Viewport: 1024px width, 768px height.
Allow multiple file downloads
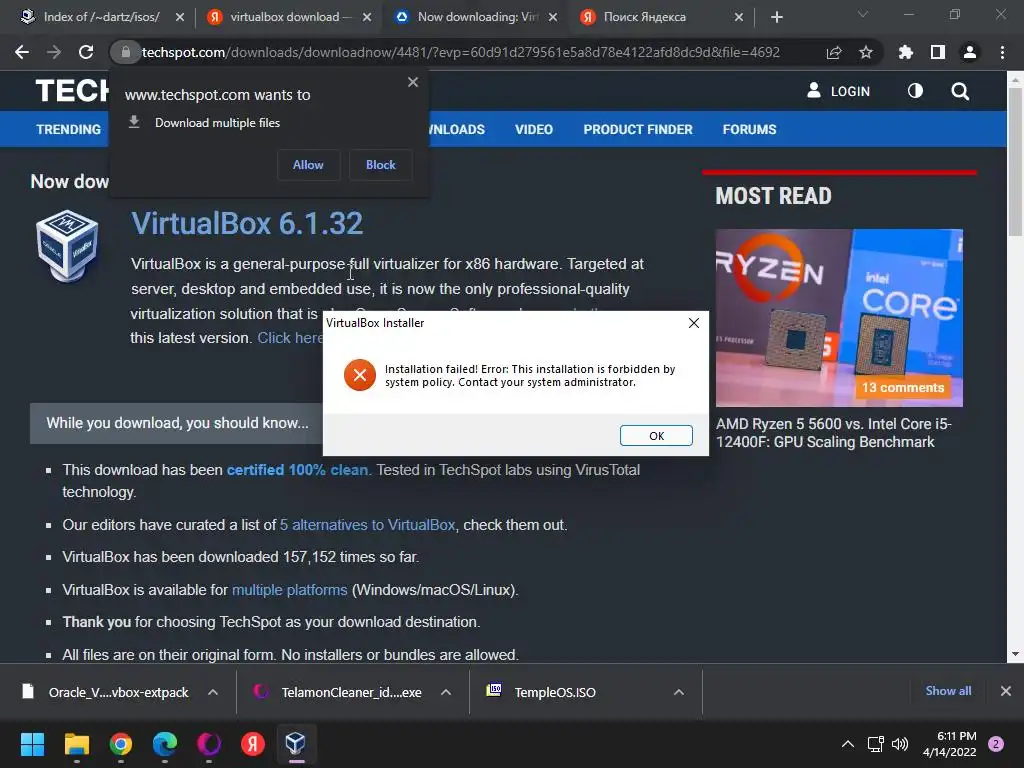point(308,165)
